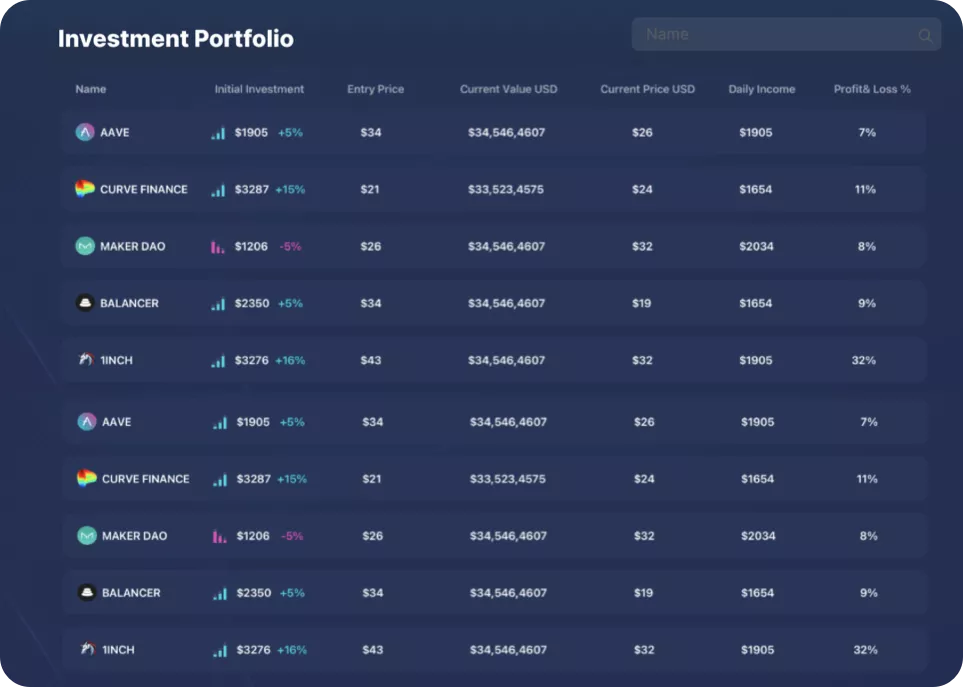Click the 9% profit in second Balancer row
Screen dimensions: 963x687
869,593
